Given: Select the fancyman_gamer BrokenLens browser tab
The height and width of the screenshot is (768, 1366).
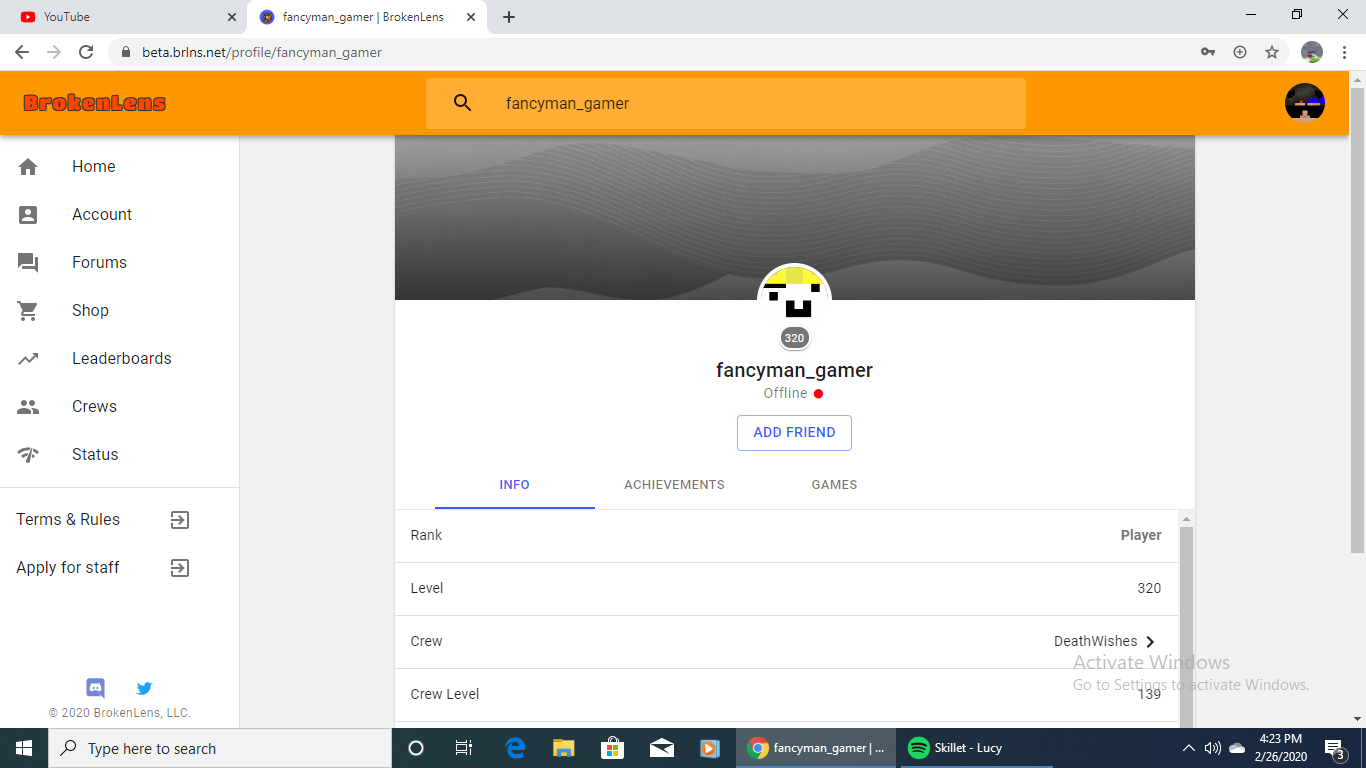Looking at the screenshot, I should (x=367, y=17).
